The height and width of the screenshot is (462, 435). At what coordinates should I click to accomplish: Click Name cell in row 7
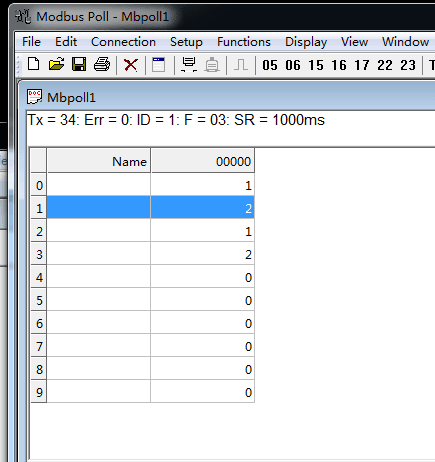(x=99, y=346)
